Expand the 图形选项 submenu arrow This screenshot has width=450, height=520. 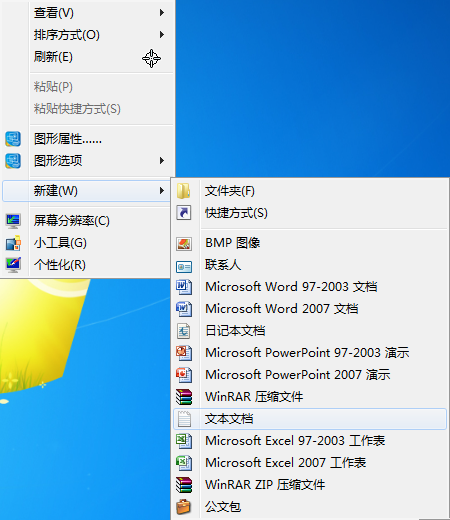click(x=162, y=161)
